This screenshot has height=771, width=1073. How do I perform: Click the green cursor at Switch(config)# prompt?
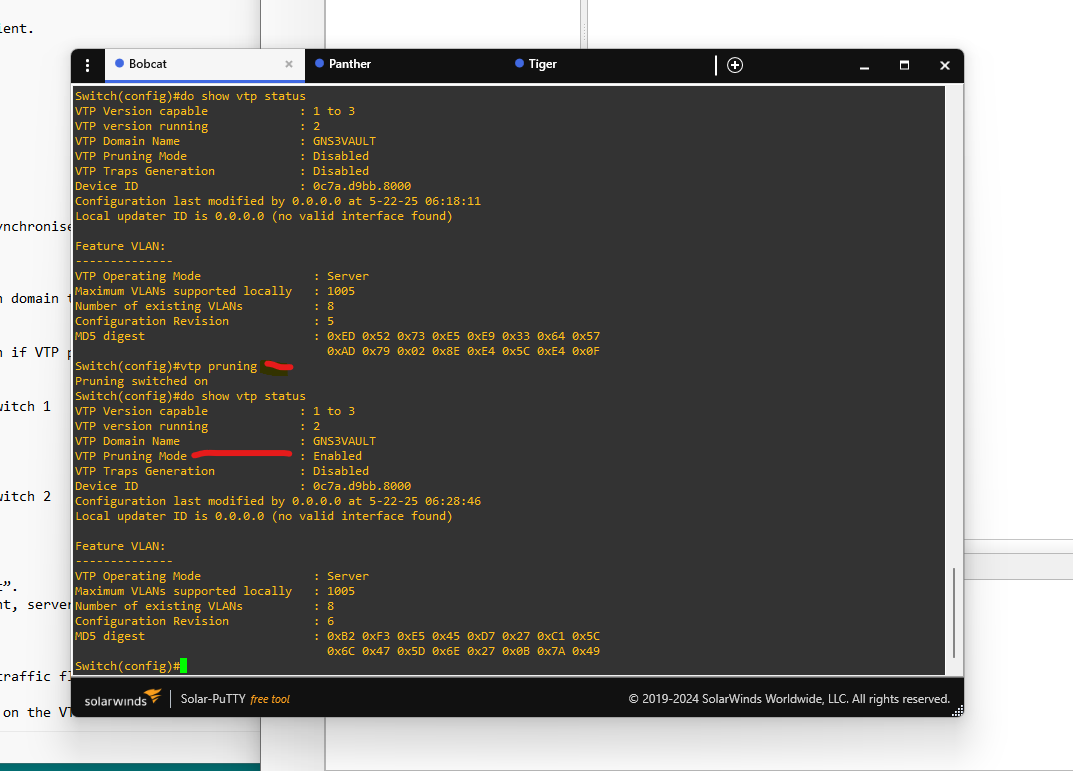[183, 666]
